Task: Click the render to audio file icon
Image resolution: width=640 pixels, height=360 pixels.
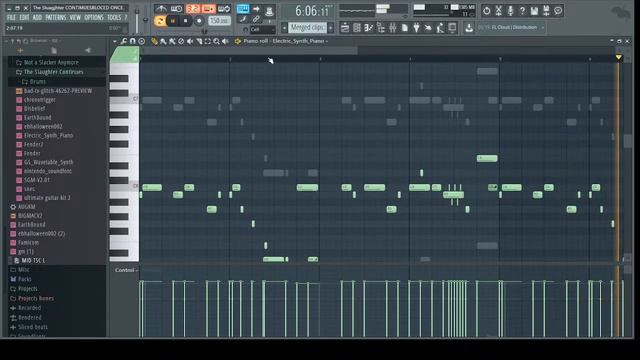Action: click(546, 11)
